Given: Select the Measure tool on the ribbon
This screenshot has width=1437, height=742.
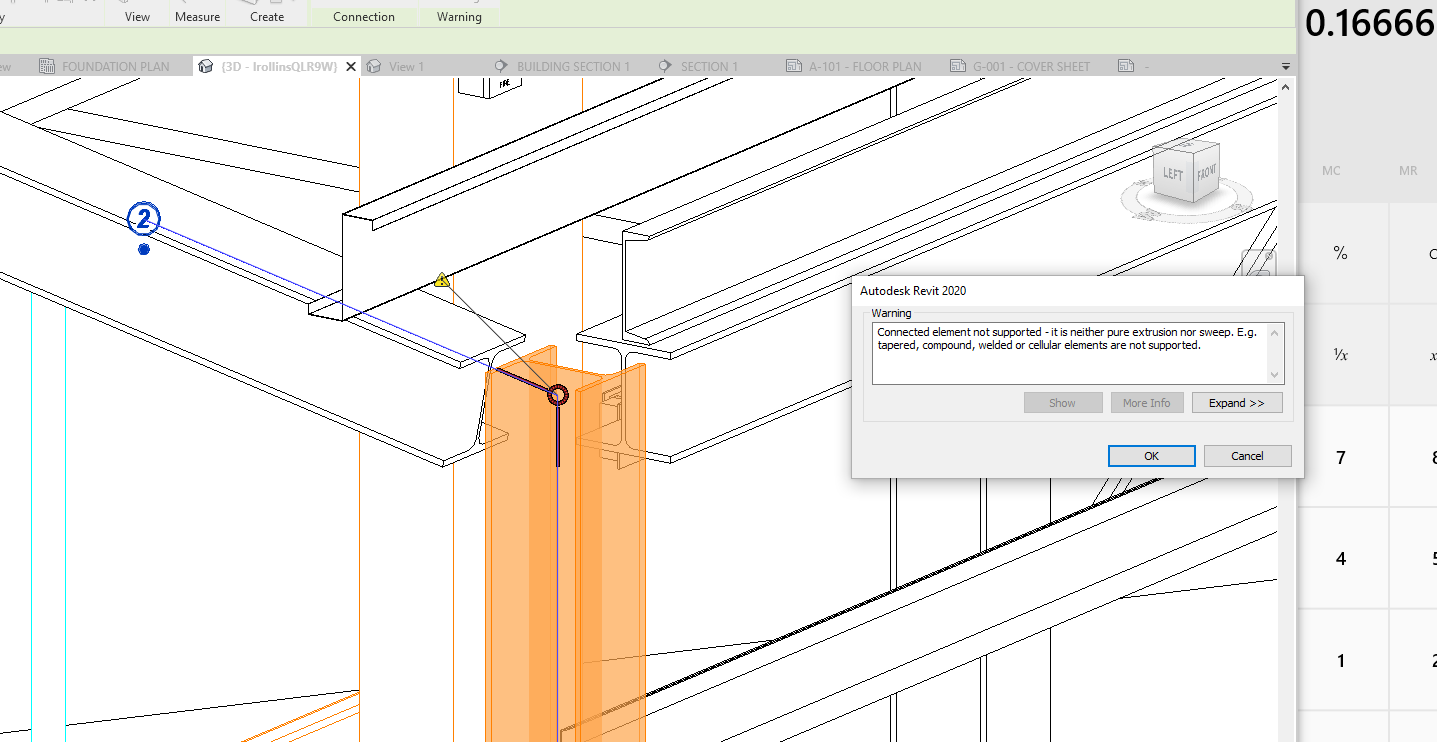Looking at the screenshot, I should point(197,16).
